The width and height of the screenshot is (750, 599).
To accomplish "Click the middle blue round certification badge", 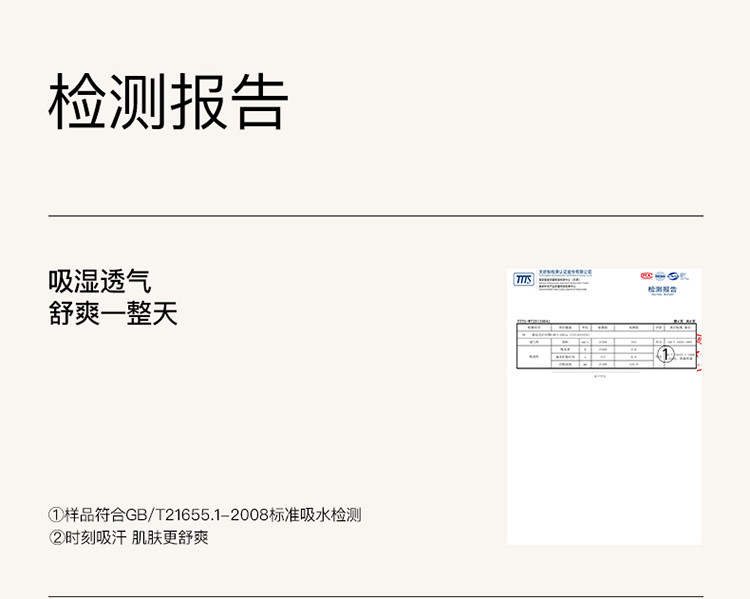I will [x=662, y=276].
